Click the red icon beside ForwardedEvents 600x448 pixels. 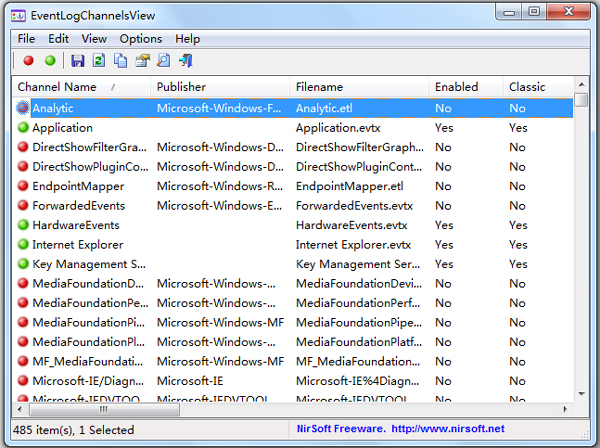pyautogui.click(x=23, y=205)
